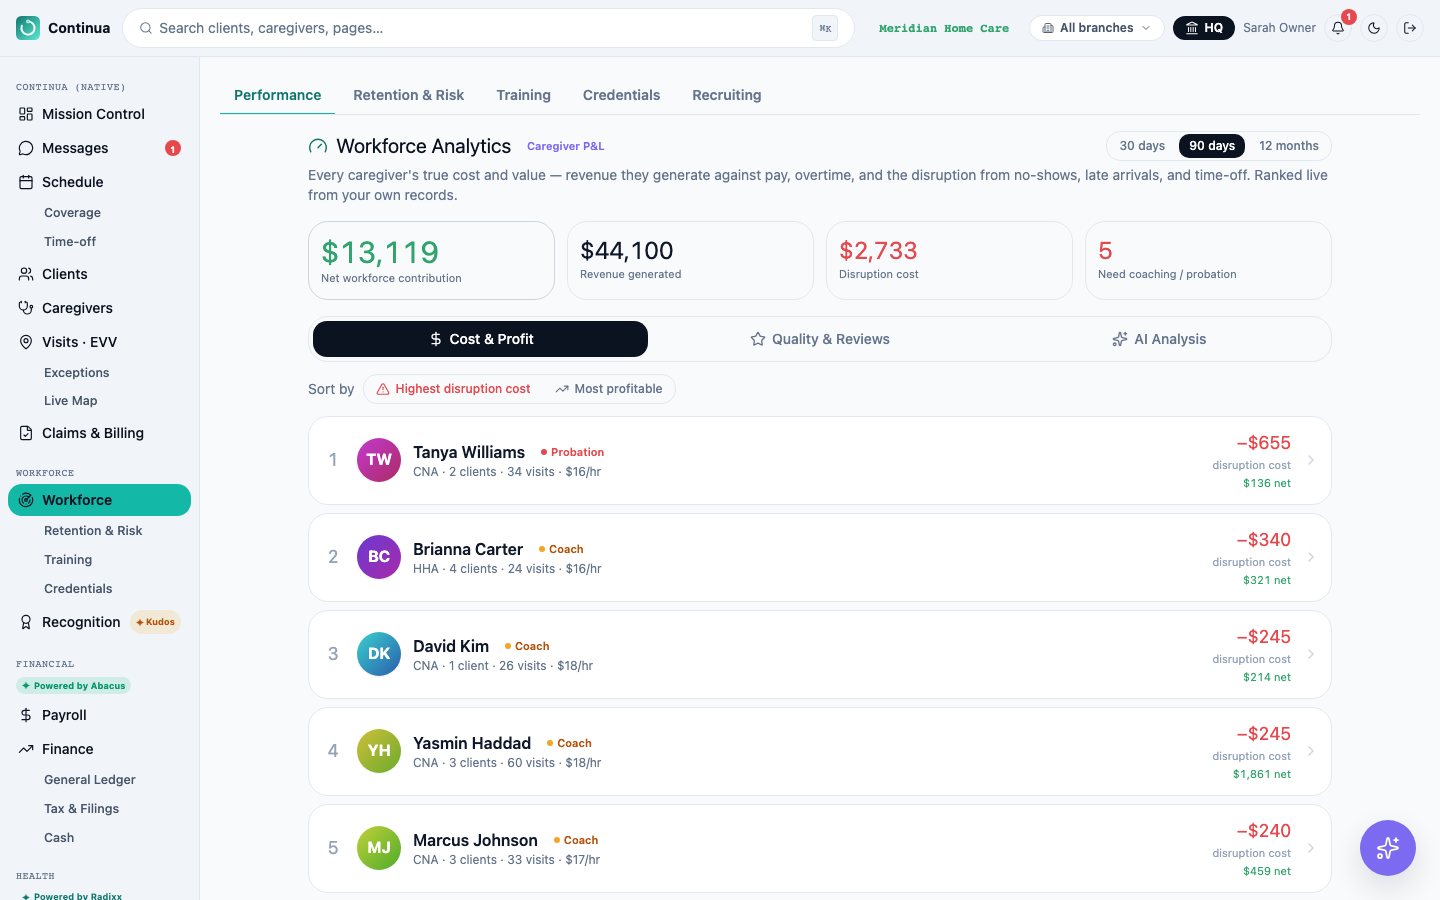
Task: Switch to Recruiting top tab
Action: click(x=727, y=95)
